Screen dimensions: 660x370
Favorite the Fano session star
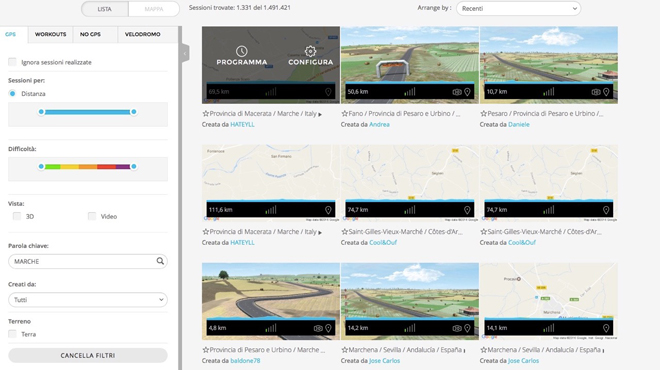coord(345,114)
